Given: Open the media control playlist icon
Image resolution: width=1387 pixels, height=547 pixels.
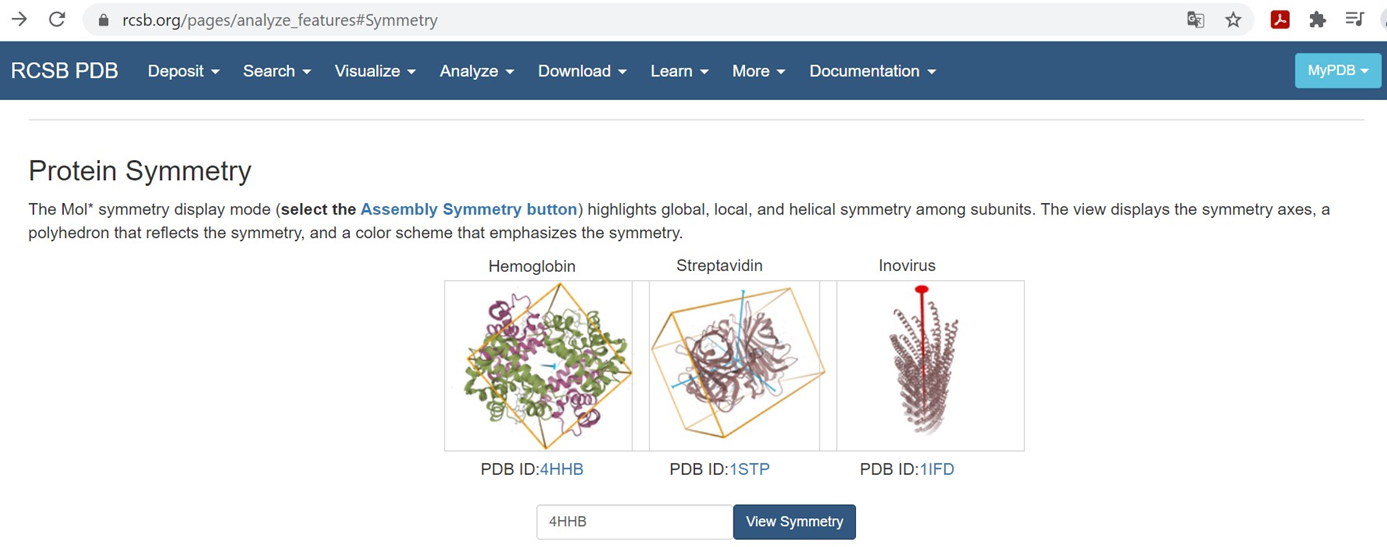Looking at the screenshot, I should pyautogui.click(x=1355, y=20).
